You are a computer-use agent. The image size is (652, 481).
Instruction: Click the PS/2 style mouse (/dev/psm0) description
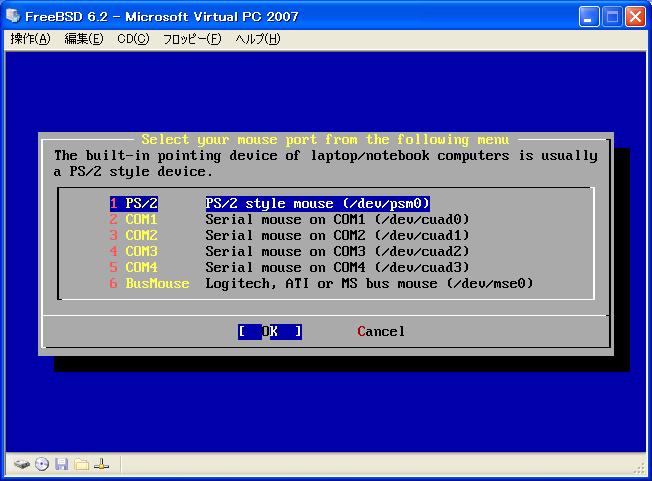(317, 203)
